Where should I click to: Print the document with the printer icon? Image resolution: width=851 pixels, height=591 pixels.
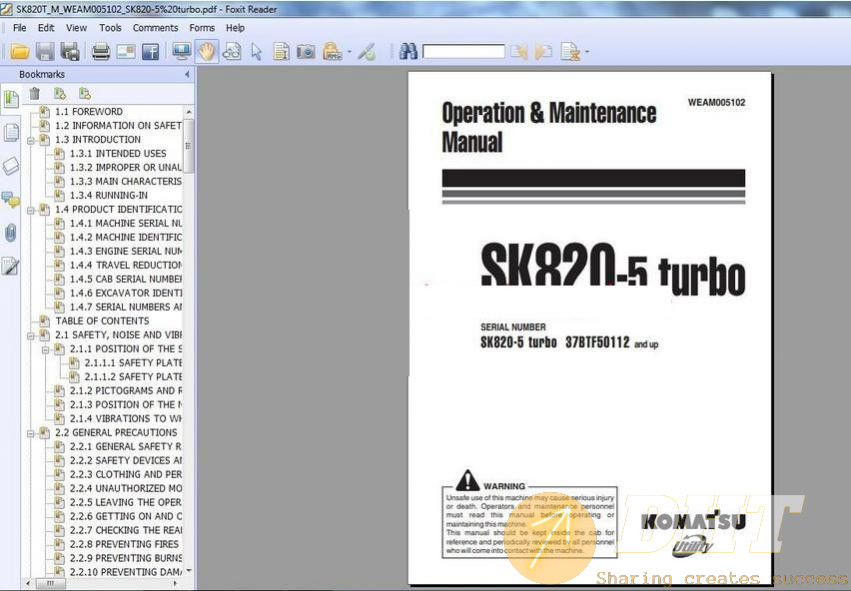tap(101, 52)
